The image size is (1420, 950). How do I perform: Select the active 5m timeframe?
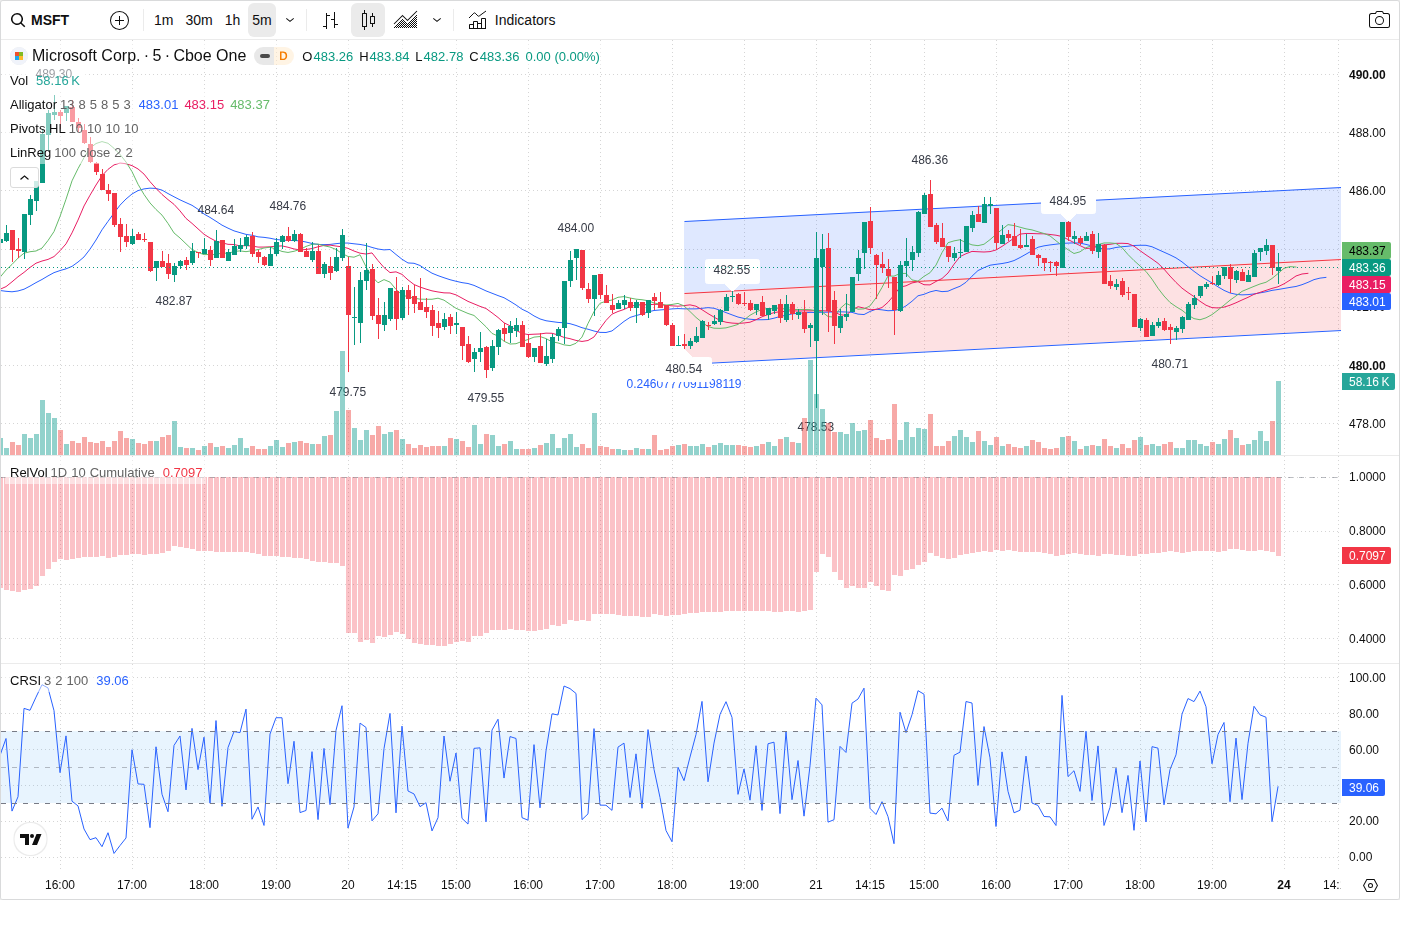(x=262, y=20)
